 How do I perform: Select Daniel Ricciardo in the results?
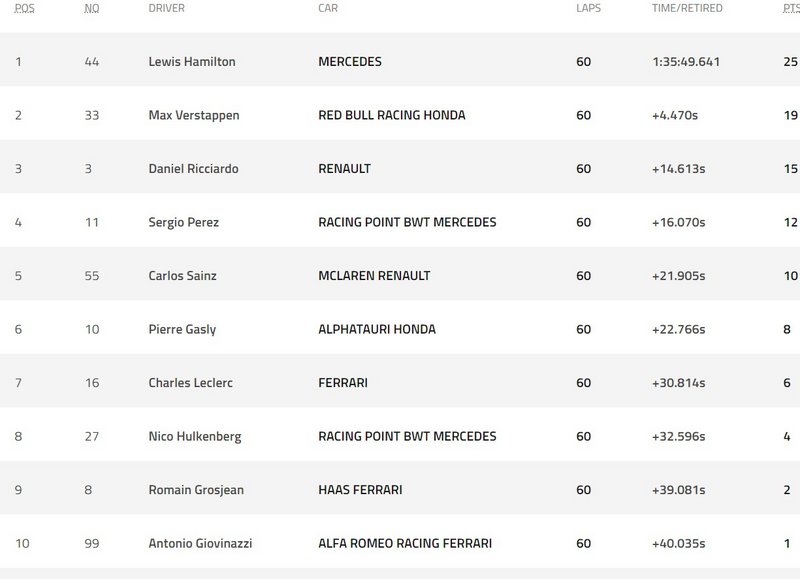[x=192, y=169]
